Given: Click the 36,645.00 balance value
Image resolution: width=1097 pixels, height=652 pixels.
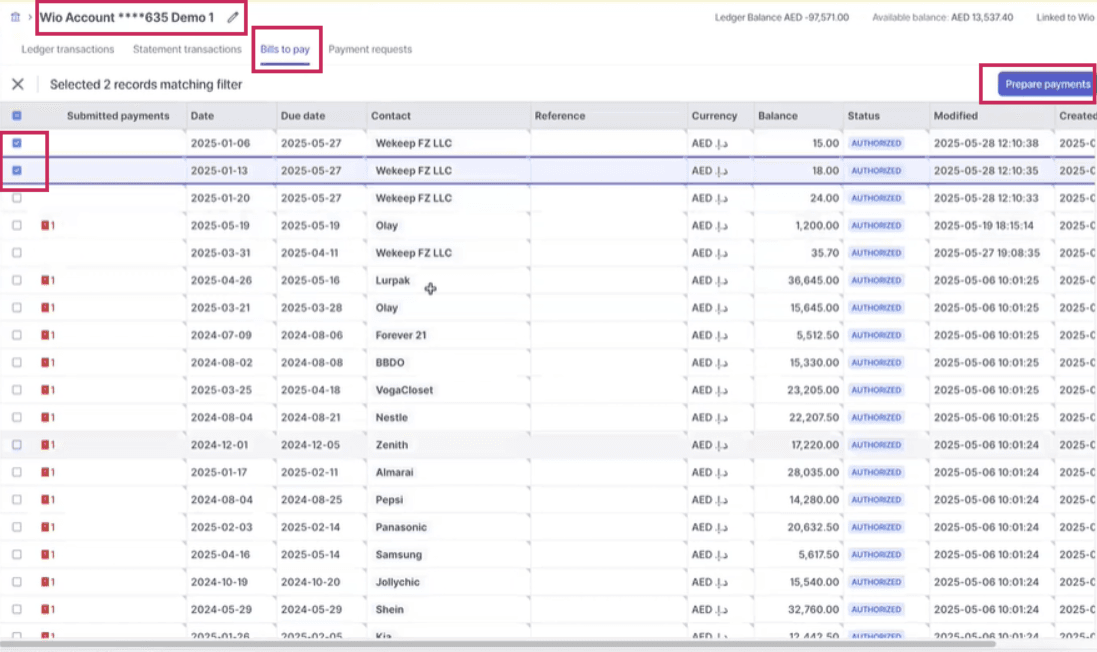Looking at the screenshot, I should (813, 280).
